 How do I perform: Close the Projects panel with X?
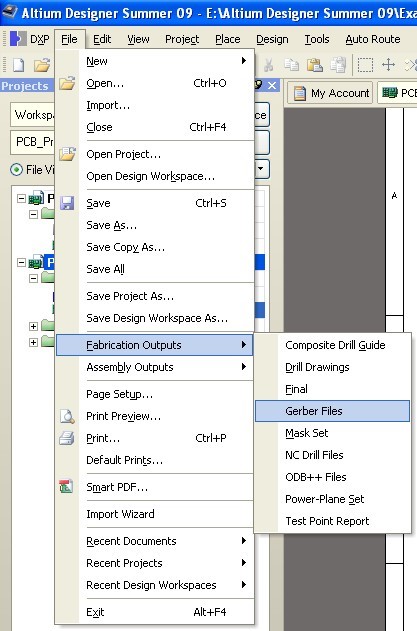(x=272, y=85)
